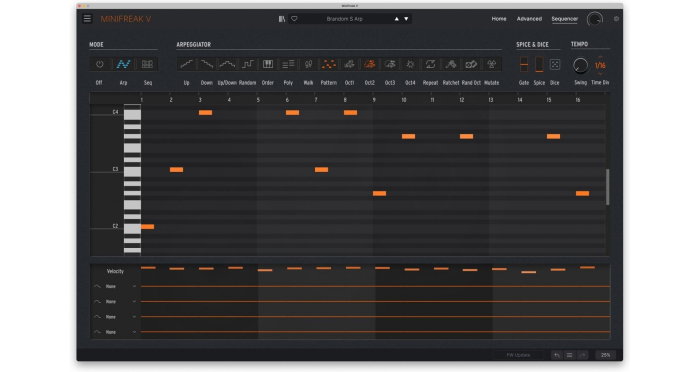Click the C4 piano key
Viewport: 700px width, 372px height.
coord(132,114)
